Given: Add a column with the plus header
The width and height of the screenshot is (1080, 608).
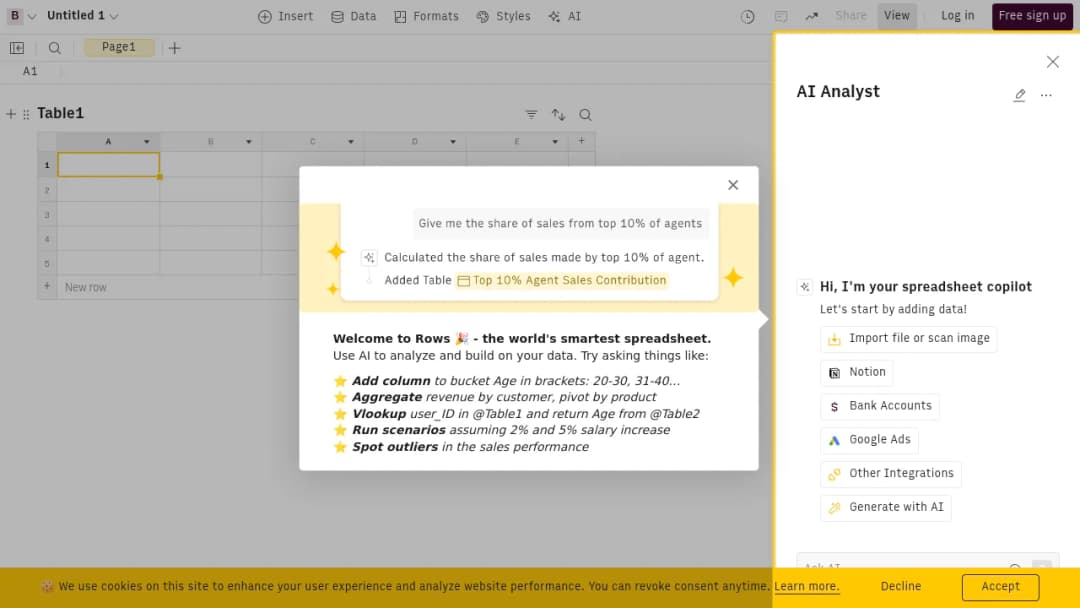Looking at the screenshot, I should (x=581, y=141).
